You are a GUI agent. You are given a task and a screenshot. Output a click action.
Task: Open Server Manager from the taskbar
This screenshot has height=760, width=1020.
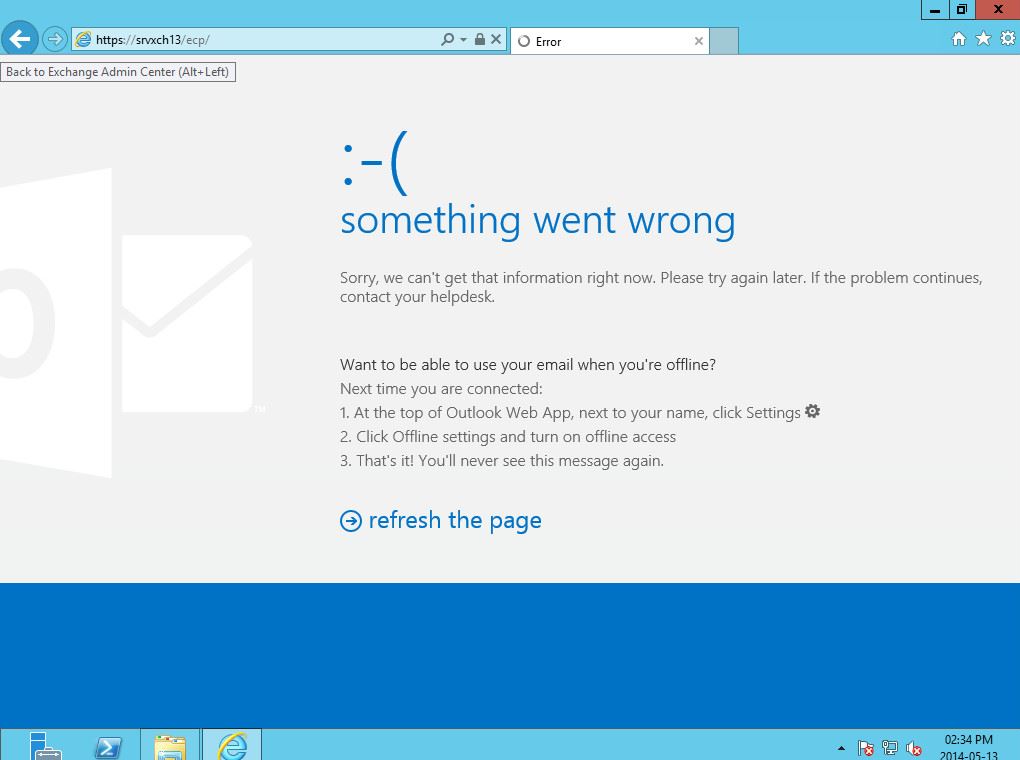coord(45,746)
